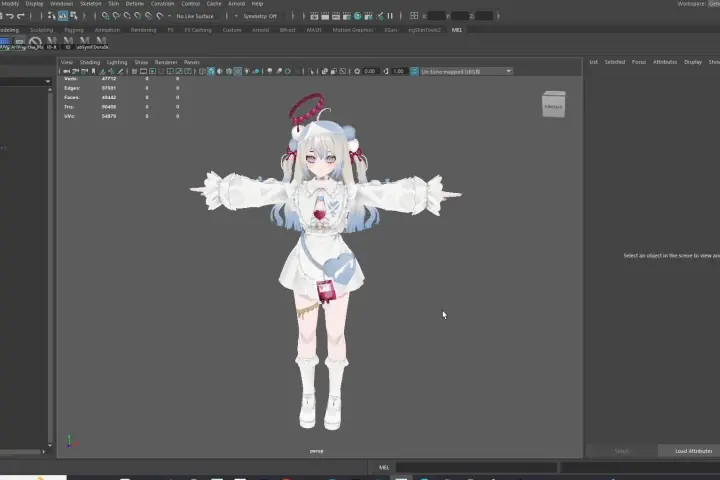Open the Windows menu
Viewport: 720px width, 480px height.
pyautogui.click(x=62, y=4)
